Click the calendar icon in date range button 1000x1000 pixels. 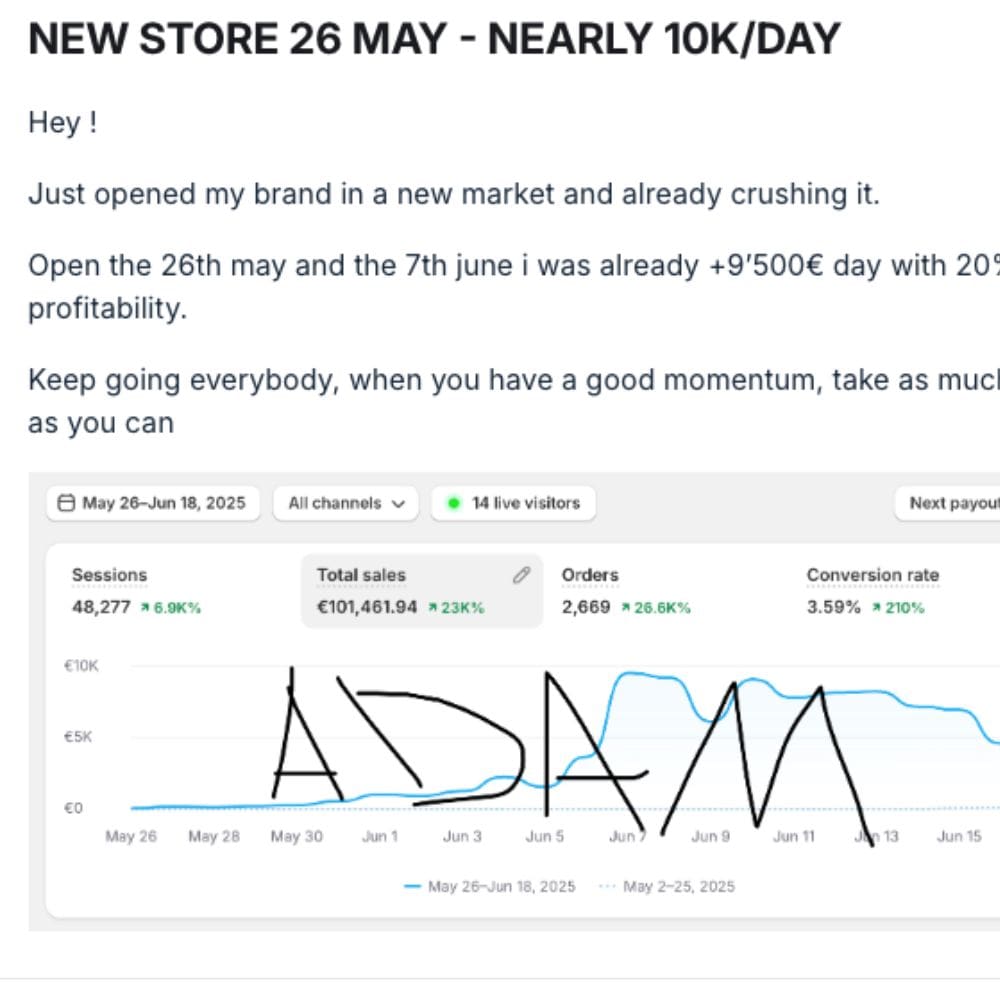[66, 503]
